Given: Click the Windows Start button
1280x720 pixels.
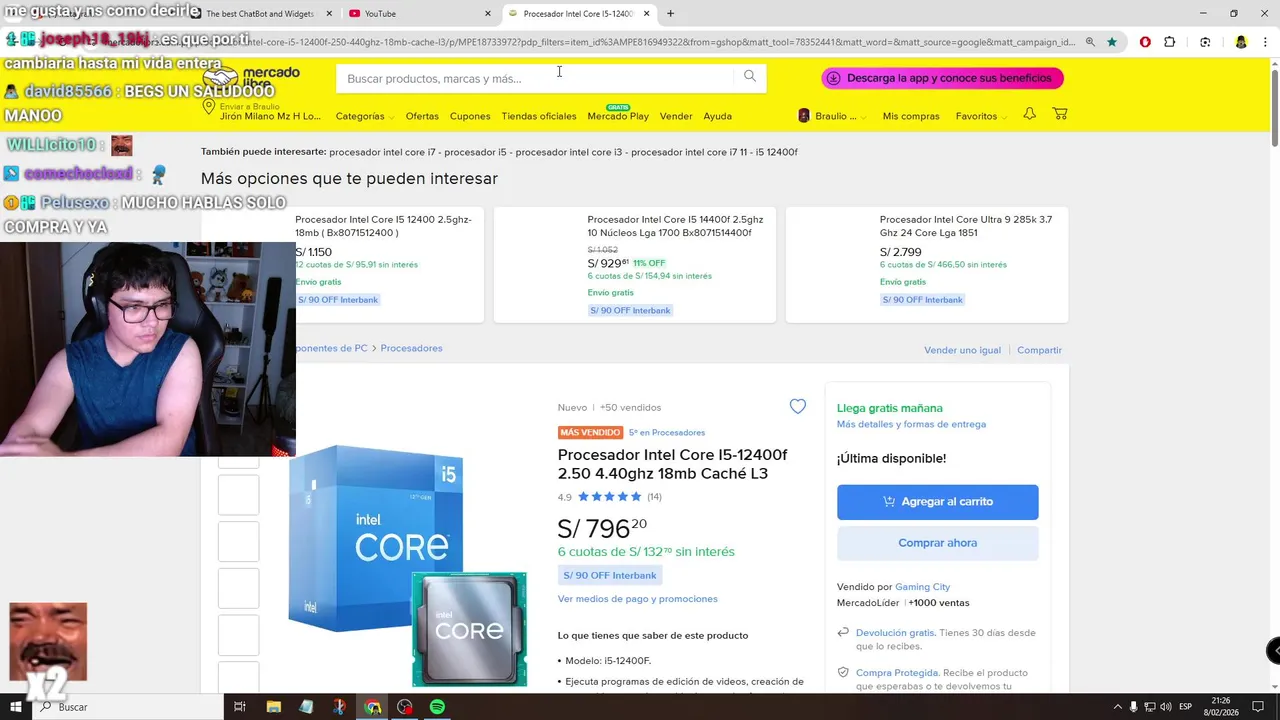Looking at the screenshot, I should (x=16, y=707).
